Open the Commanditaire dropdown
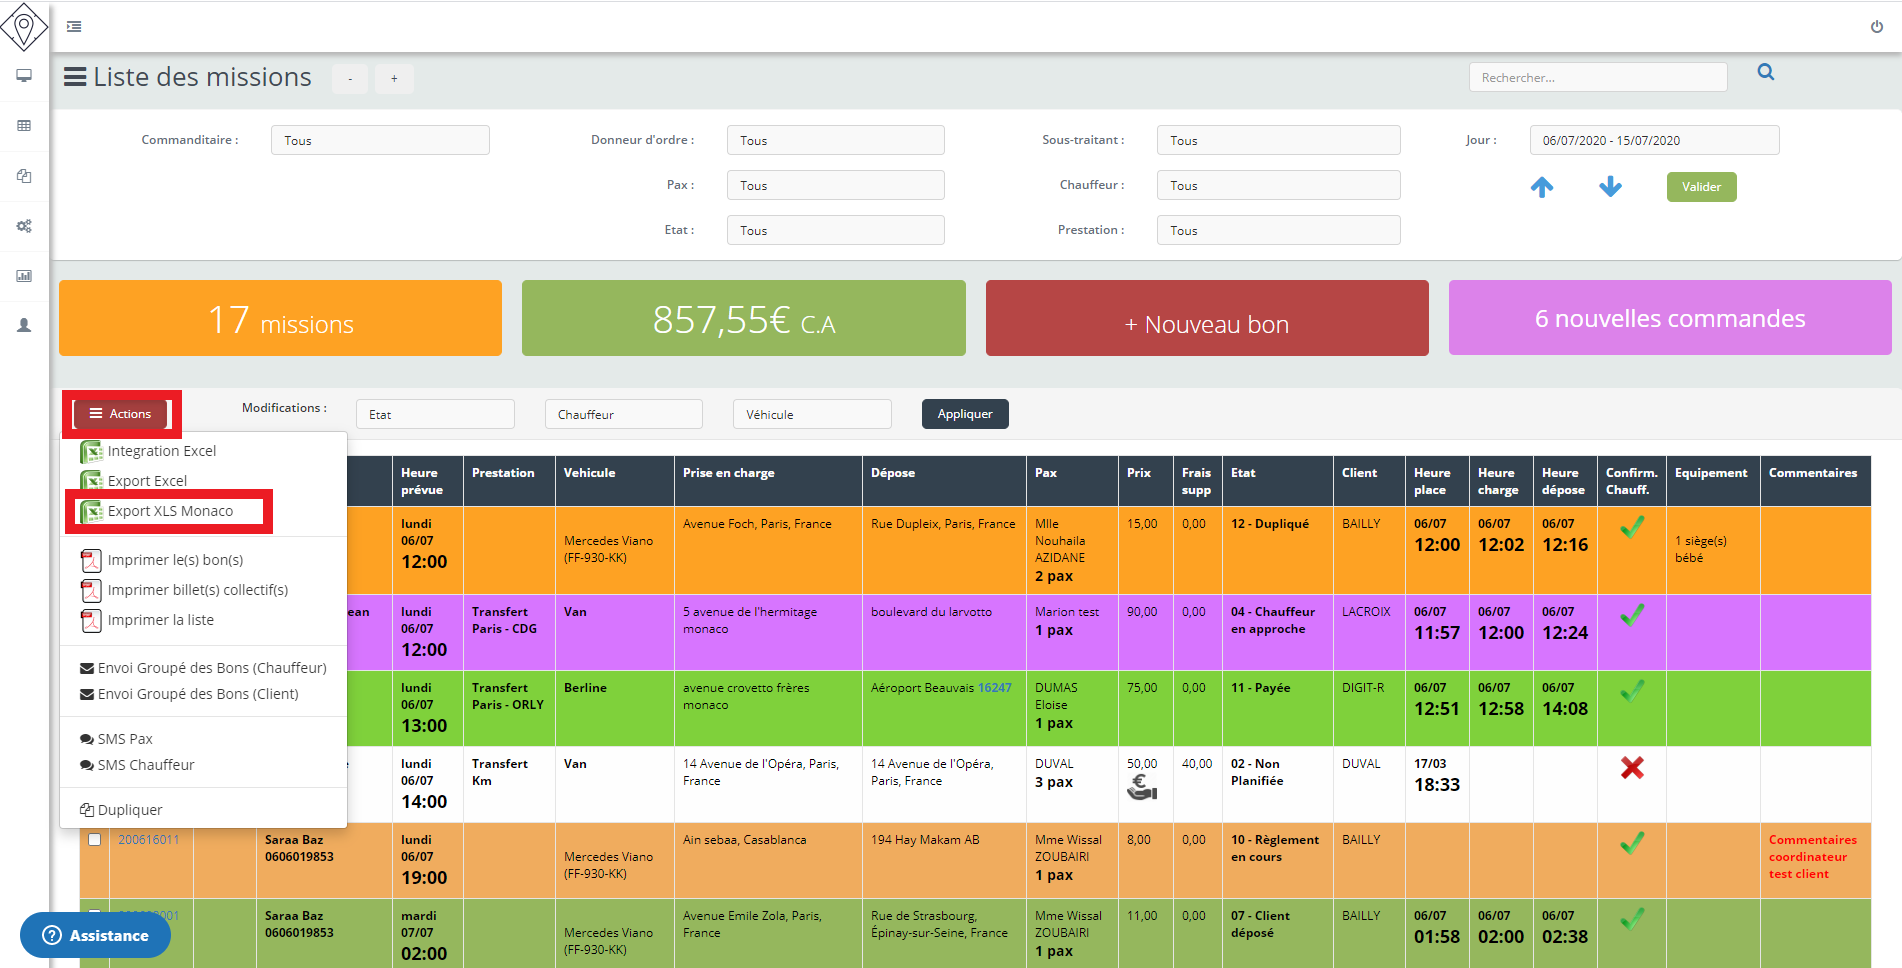Viewport: 1902px width, 968px height. click(379, 141)
